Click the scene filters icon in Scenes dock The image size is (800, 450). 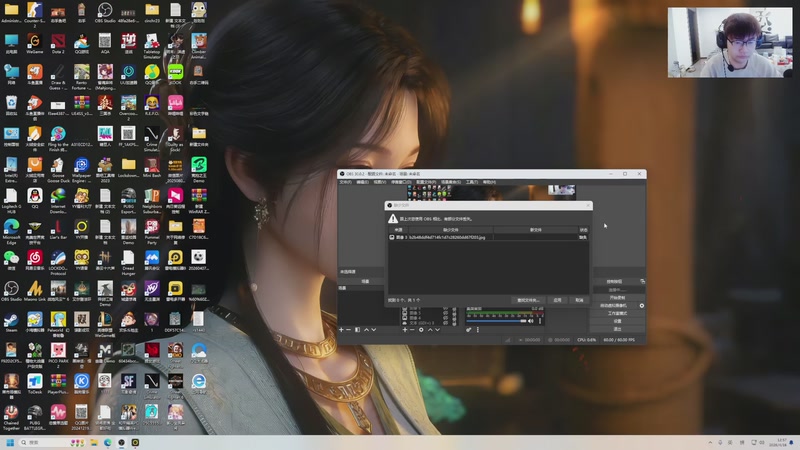point(357,329)
